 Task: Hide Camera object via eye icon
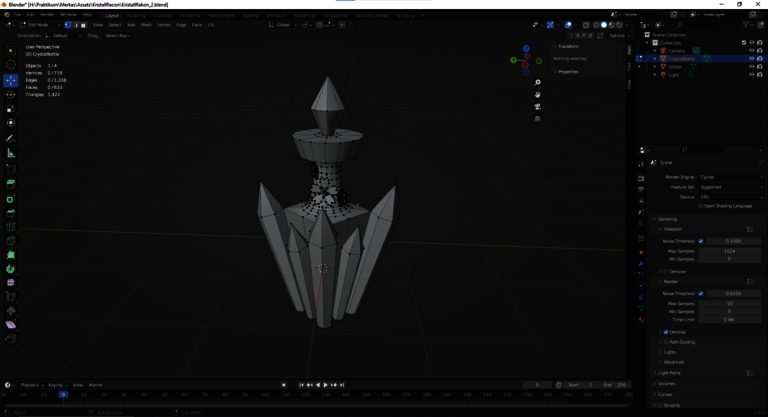tap(751, 50)
